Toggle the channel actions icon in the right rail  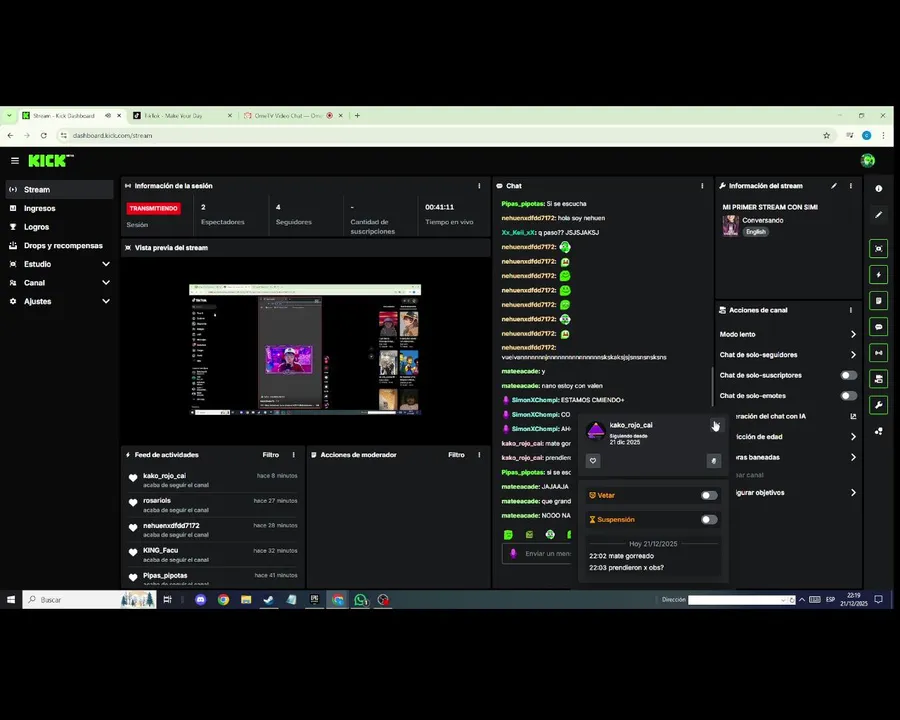pos(878,379)
